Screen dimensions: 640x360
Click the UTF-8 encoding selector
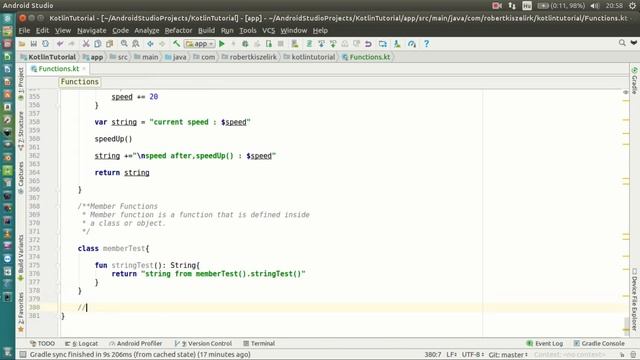473,354
